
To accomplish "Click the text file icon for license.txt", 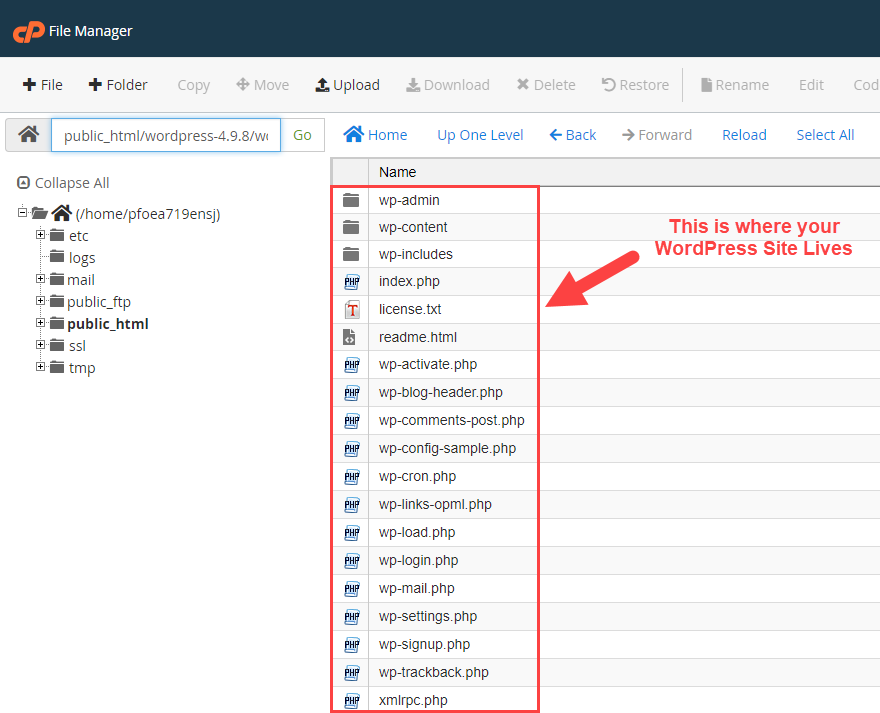I will point(351,310).
